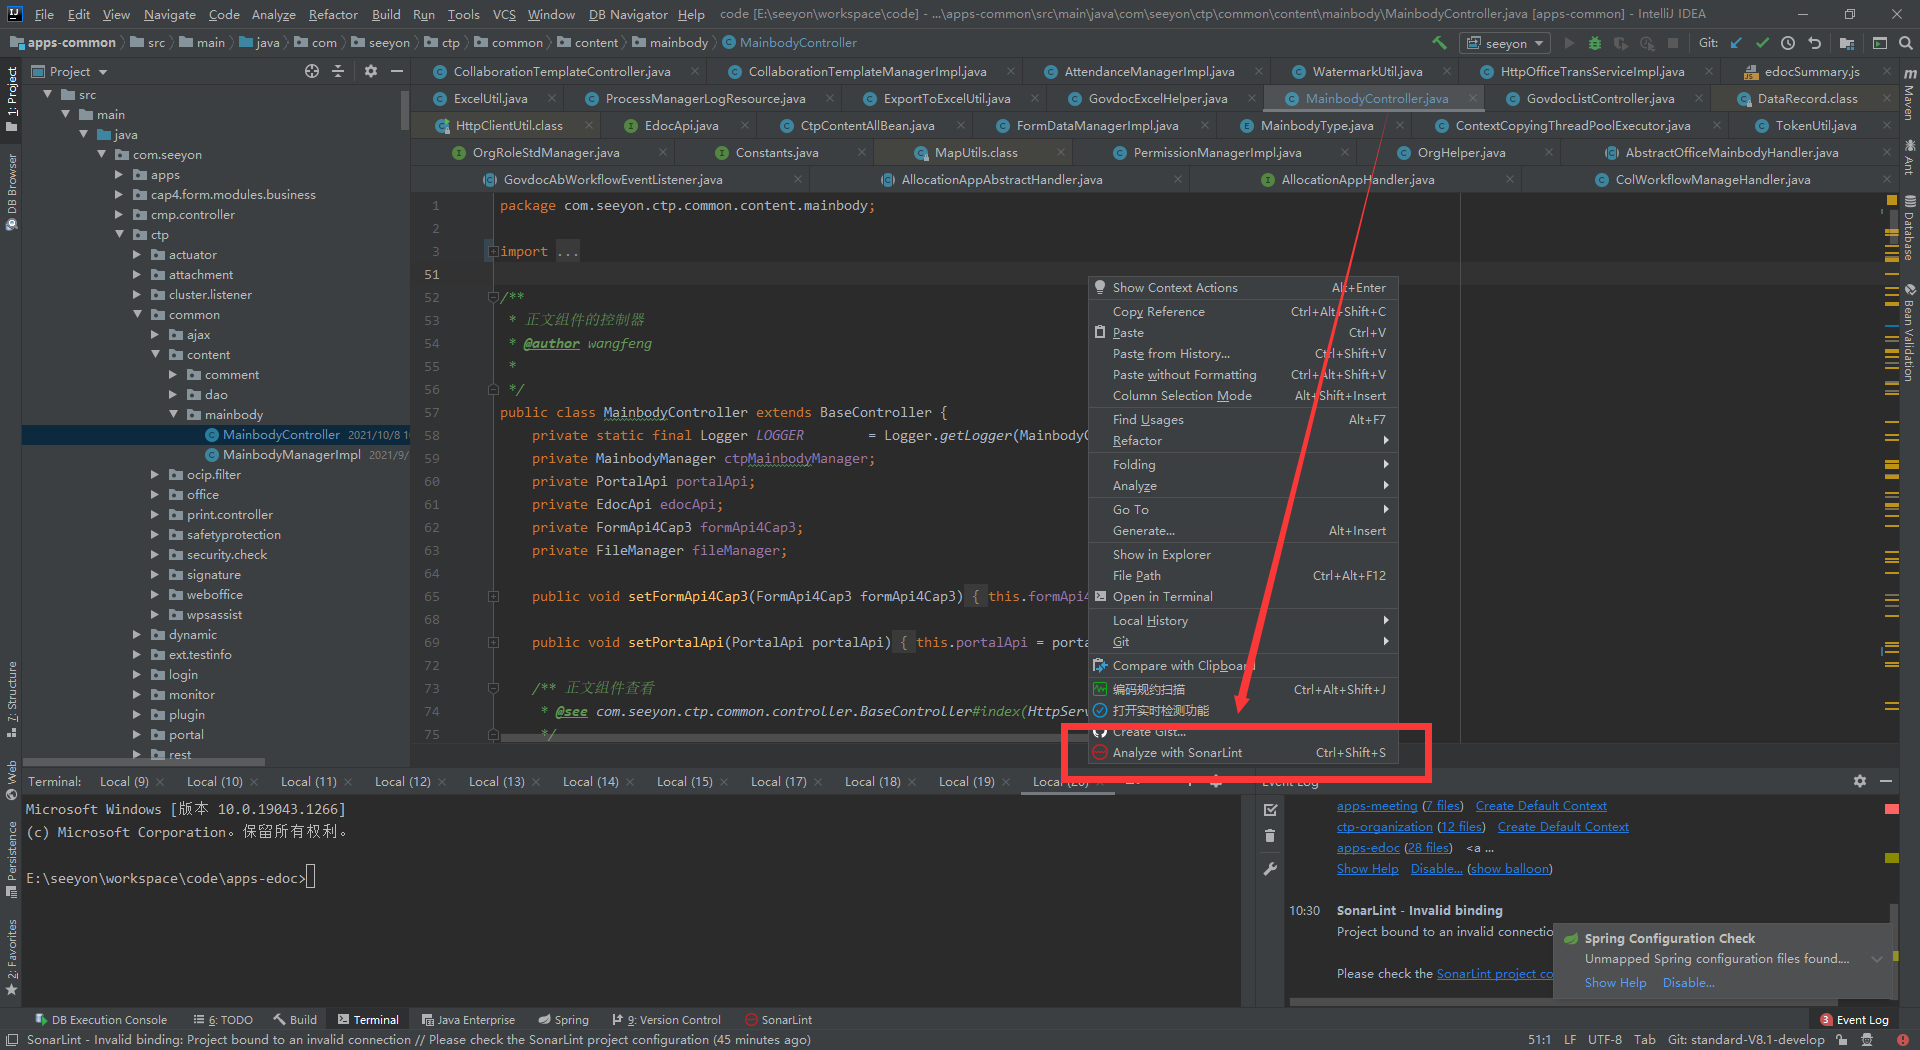
Task: Locate current file in Project panel
Action: pyautogui.click(x=312, y=71)
